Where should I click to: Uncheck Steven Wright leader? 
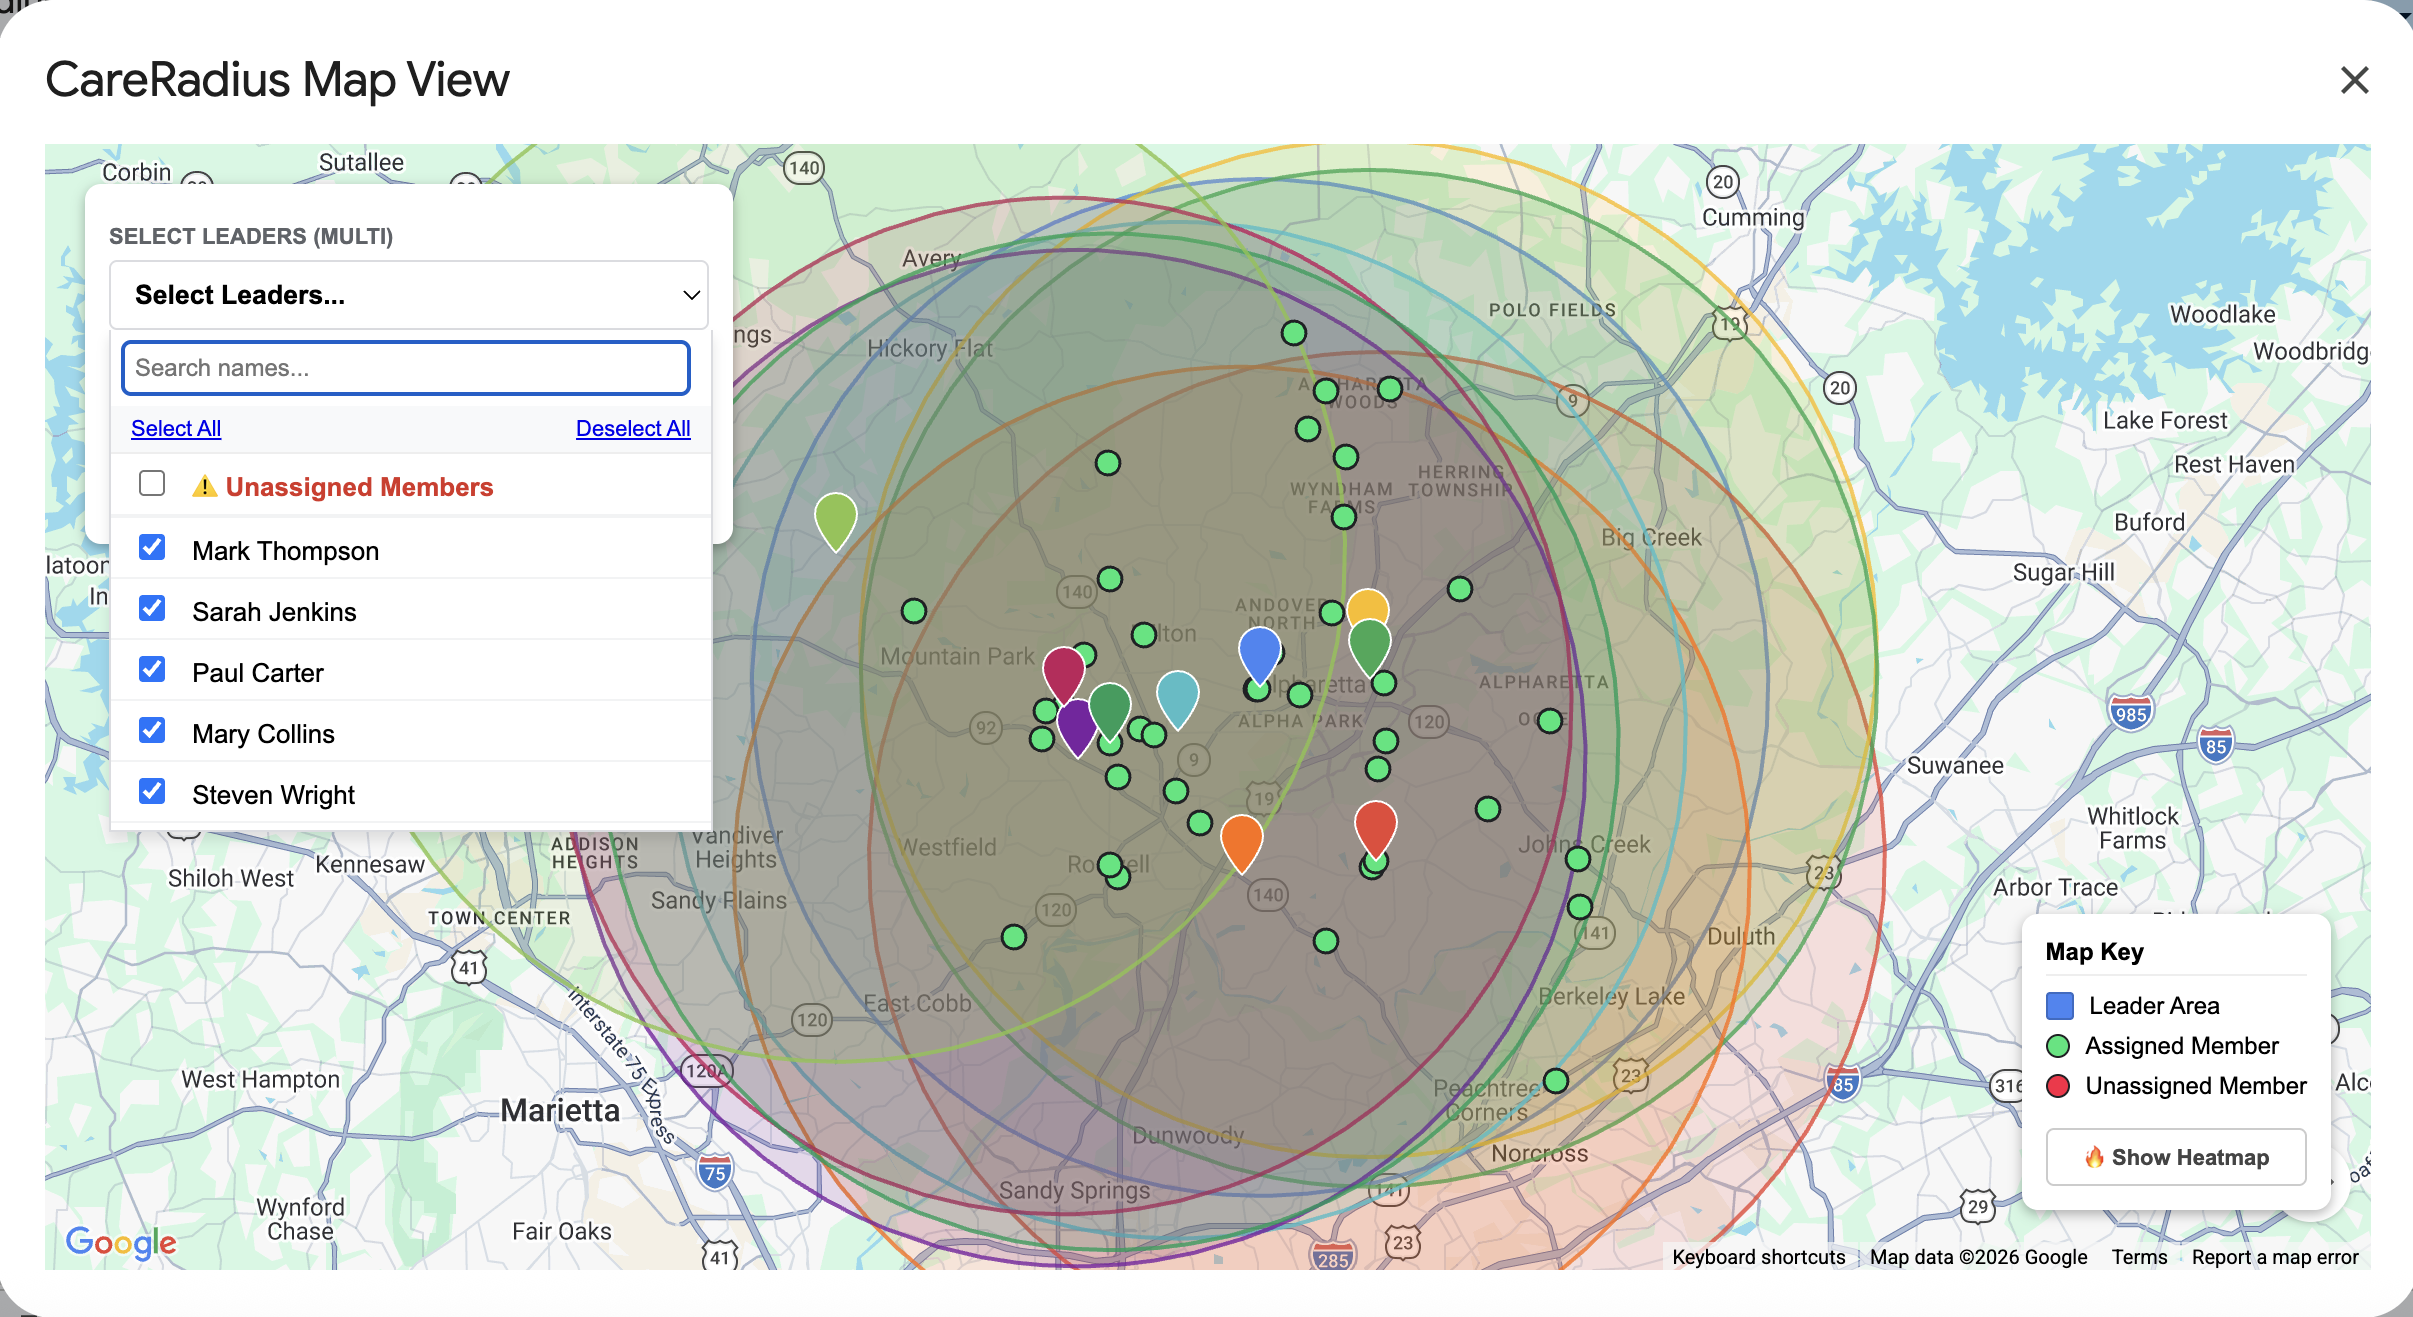point(152,792)
